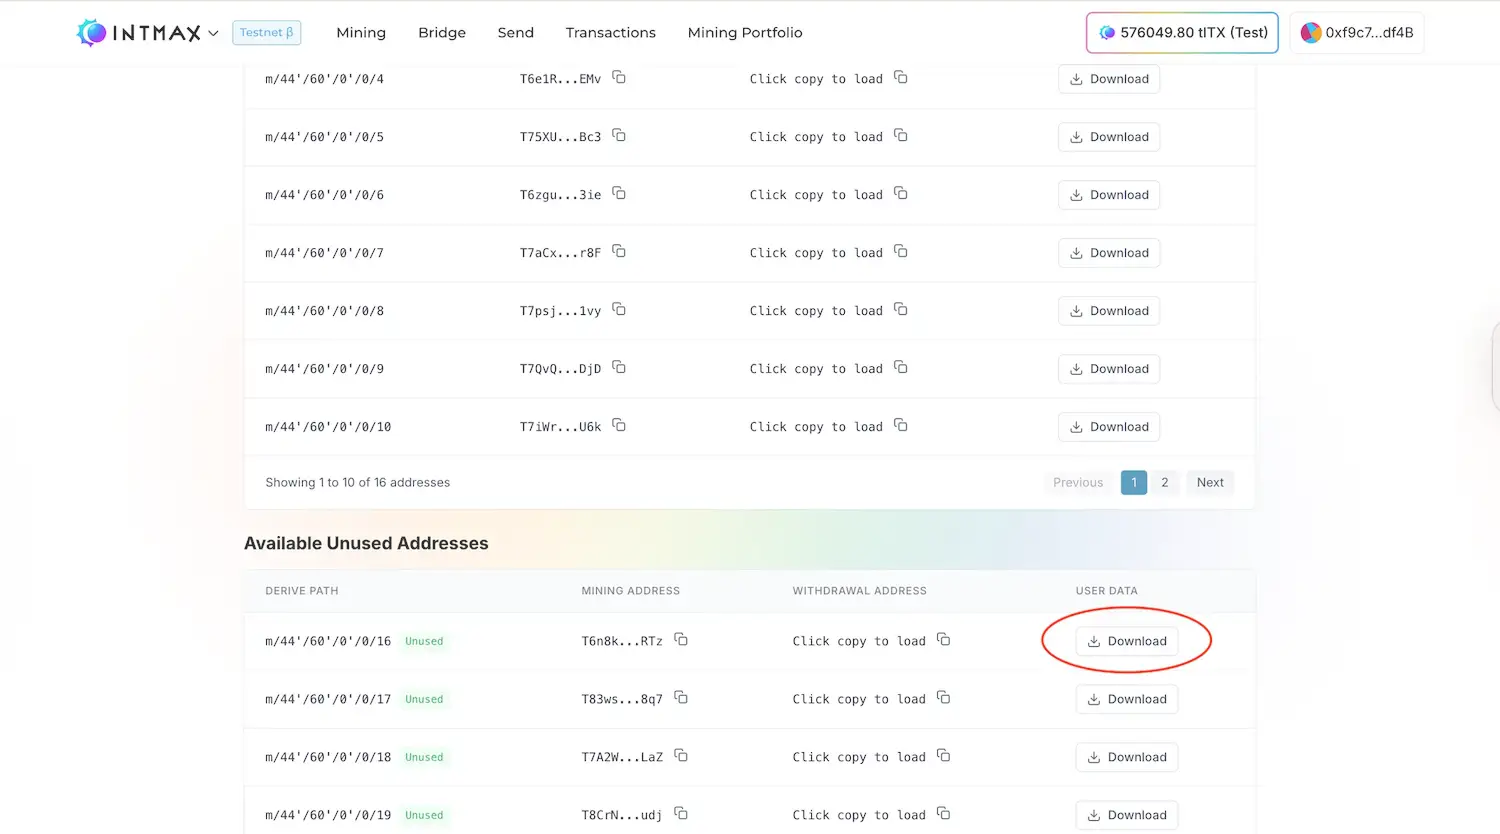Click Next in address pagination
The image size is (1500, 834).
(1210, 482)
